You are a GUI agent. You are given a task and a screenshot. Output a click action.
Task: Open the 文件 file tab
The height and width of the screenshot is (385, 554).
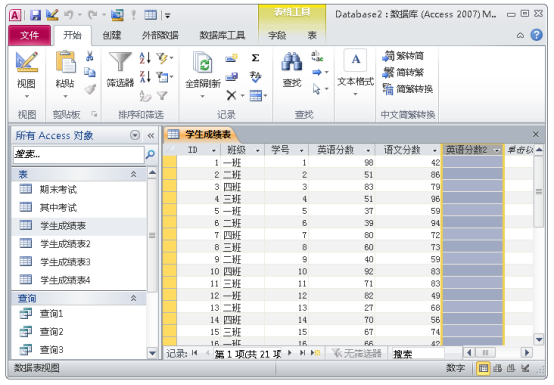click(x=30, y=35)
